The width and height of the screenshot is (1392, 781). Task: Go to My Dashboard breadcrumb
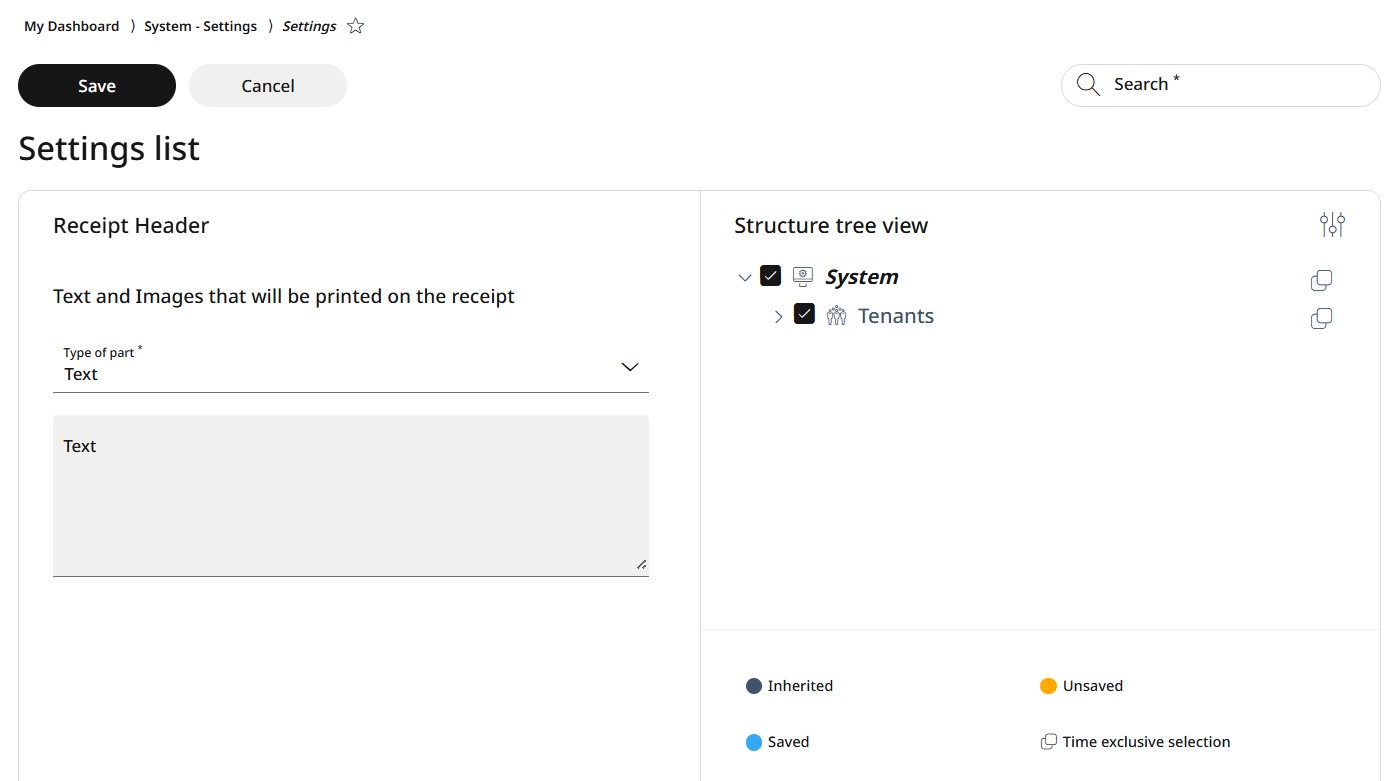[71, 26]
